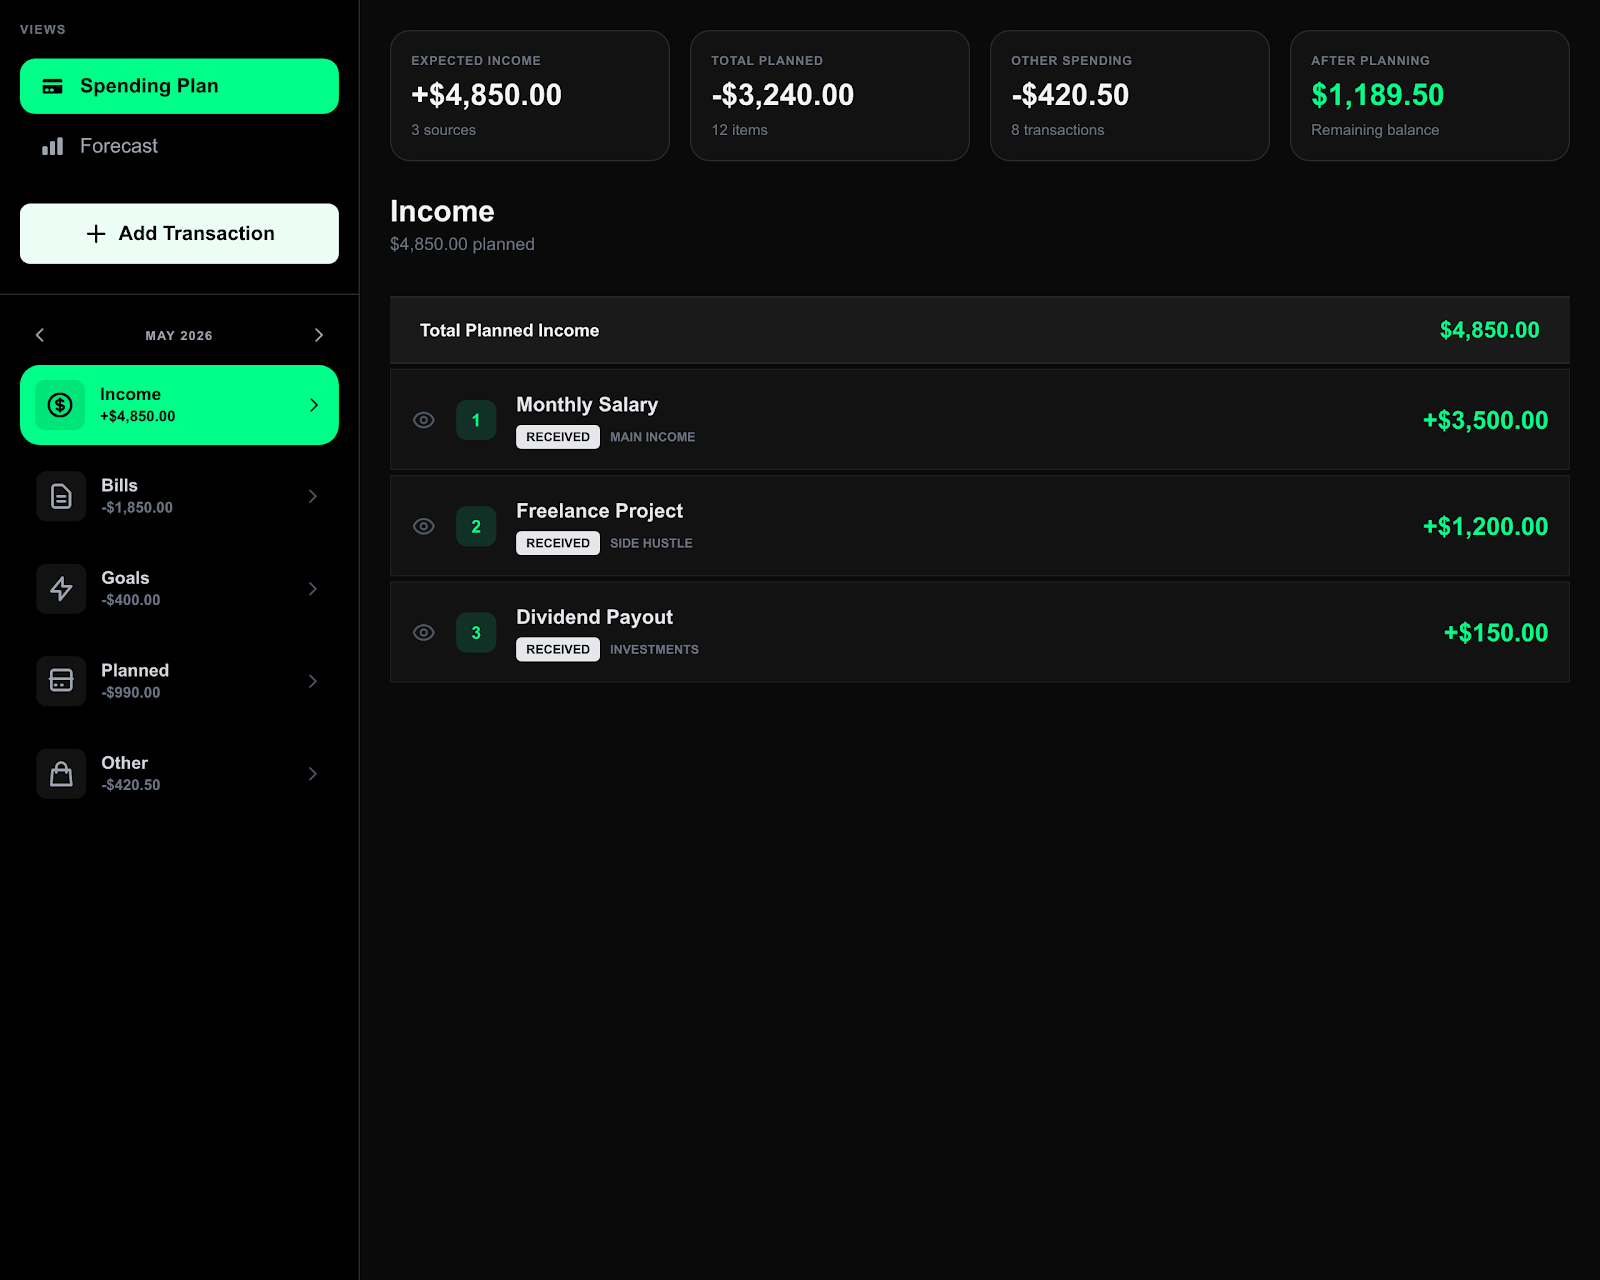The width and height of the screenshot is (1600, 1280).
Task: Click the Planned card icon
Action: [61, 681]
